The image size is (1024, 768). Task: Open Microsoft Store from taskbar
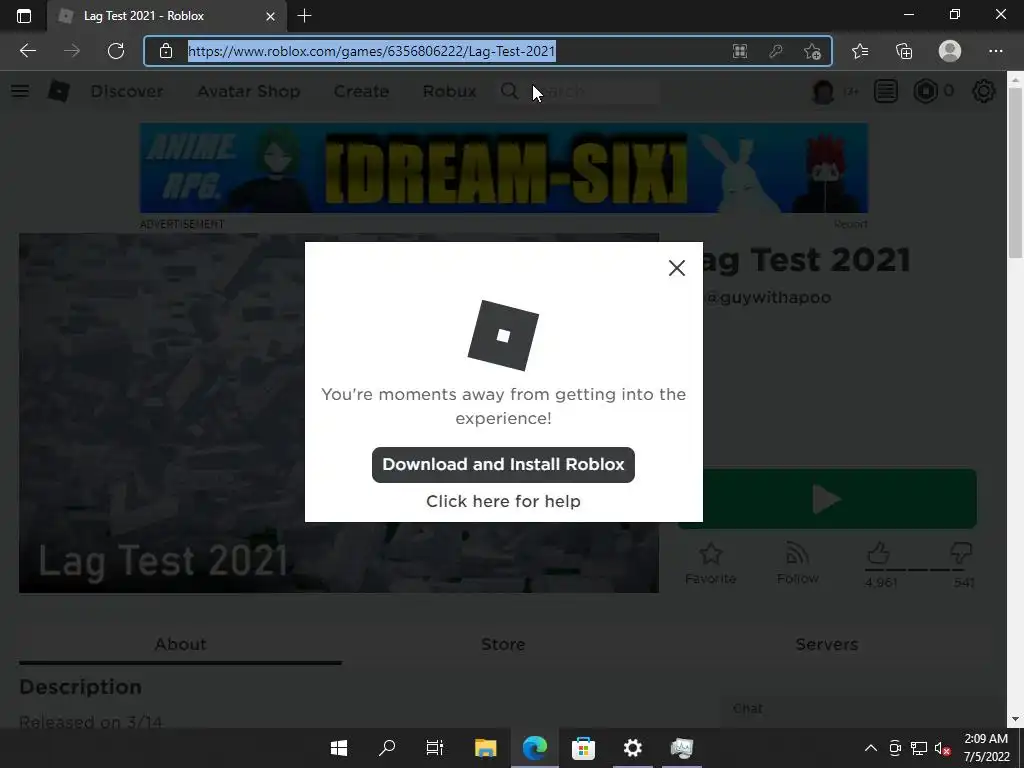coord(583,748)
